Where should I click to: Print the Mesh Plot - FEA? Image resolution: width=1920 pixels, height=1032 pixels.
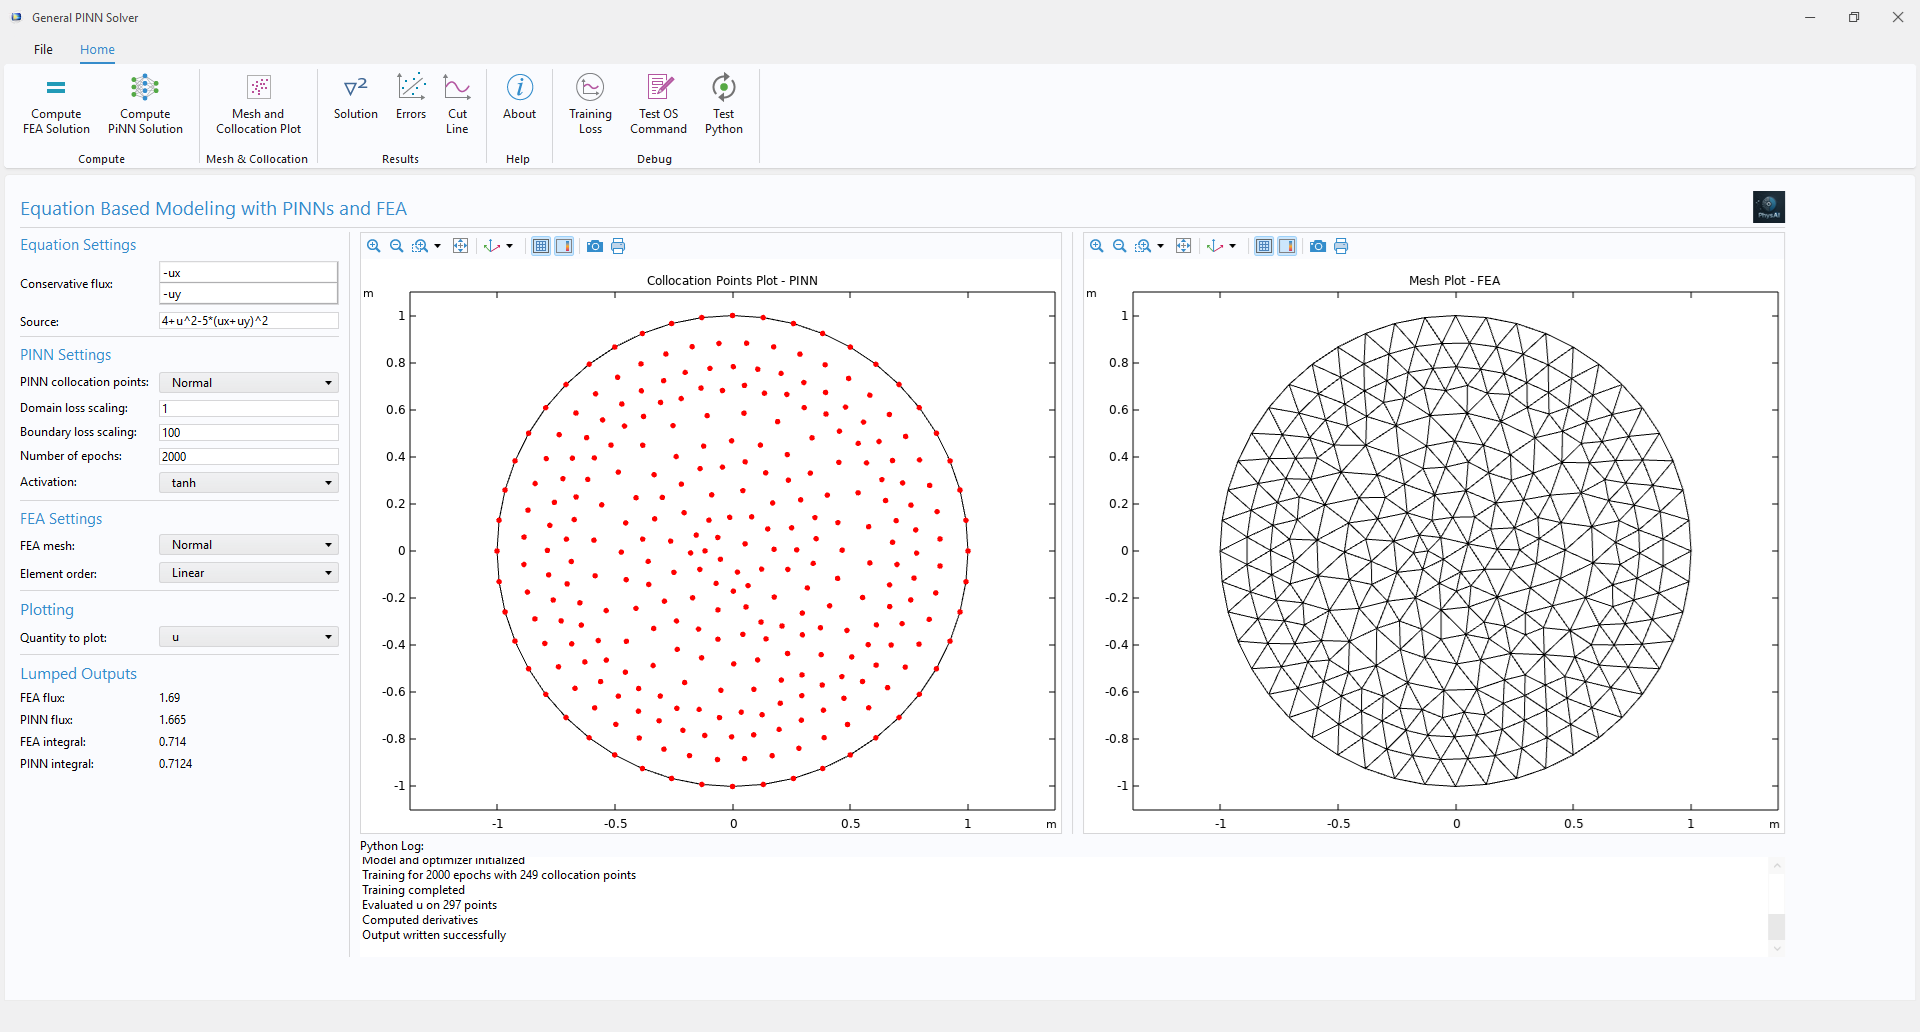(1340, 246)
